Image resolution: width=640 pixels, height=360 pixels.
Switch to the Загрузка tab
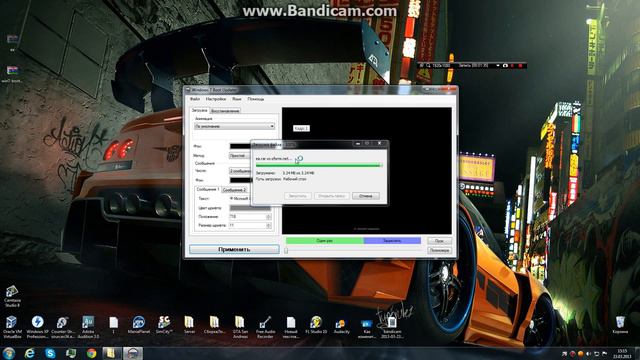pos(200,110)
